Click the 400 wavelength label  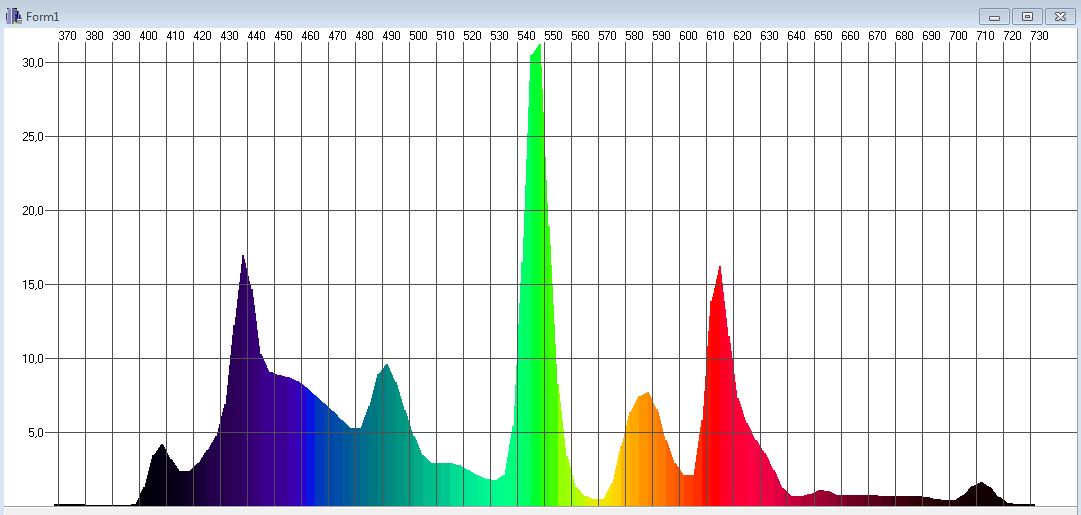click(148, 36)
